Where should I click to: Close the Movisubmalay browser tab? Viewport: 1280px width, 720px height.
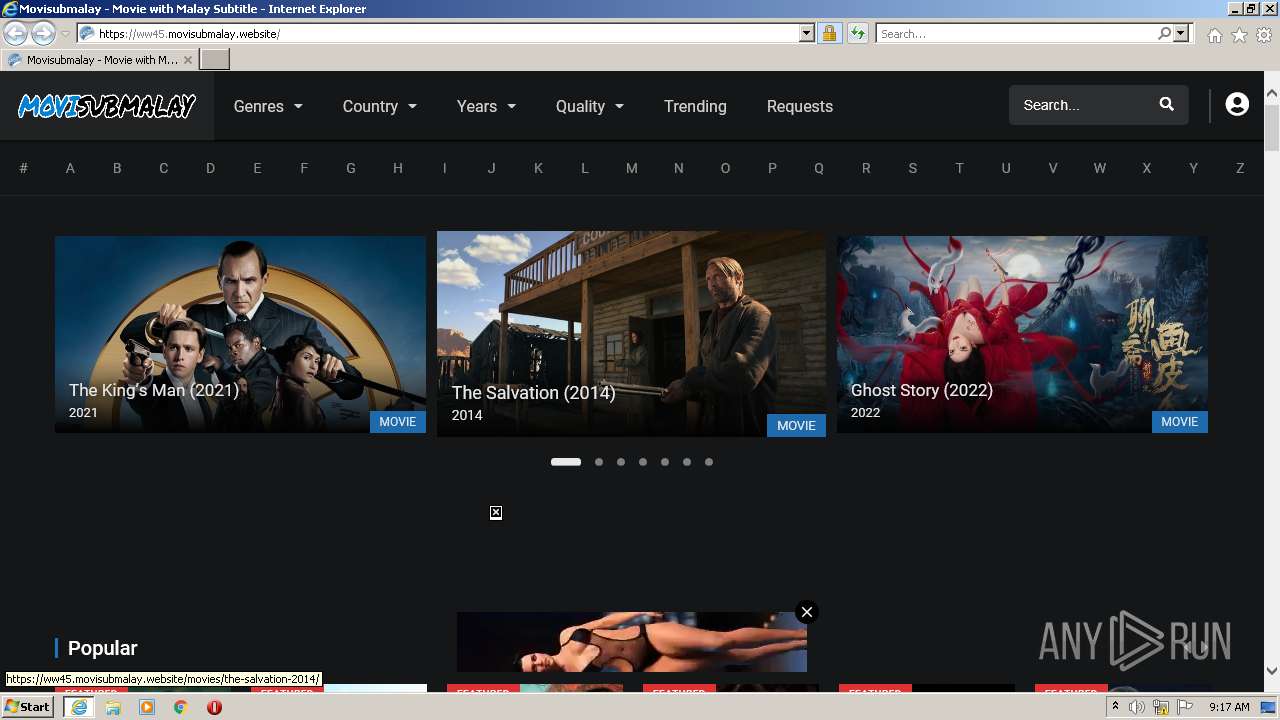pyautogui.click(x=188, y=60)
